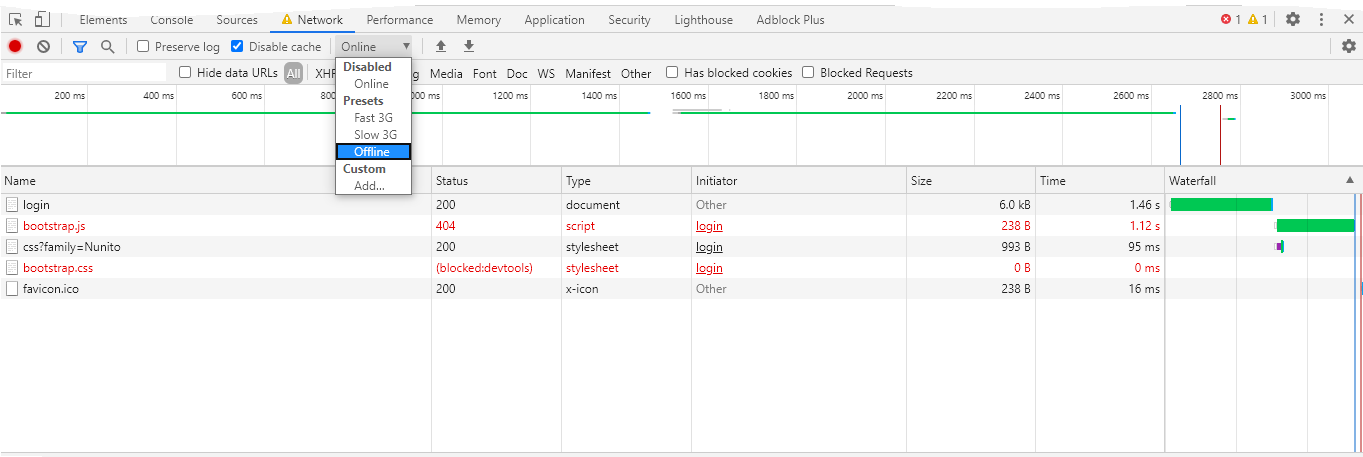The width and height of the screenshot is (1363, 457).
Task: Open the inspect element picker tool
Action: [x=15, y=19]
